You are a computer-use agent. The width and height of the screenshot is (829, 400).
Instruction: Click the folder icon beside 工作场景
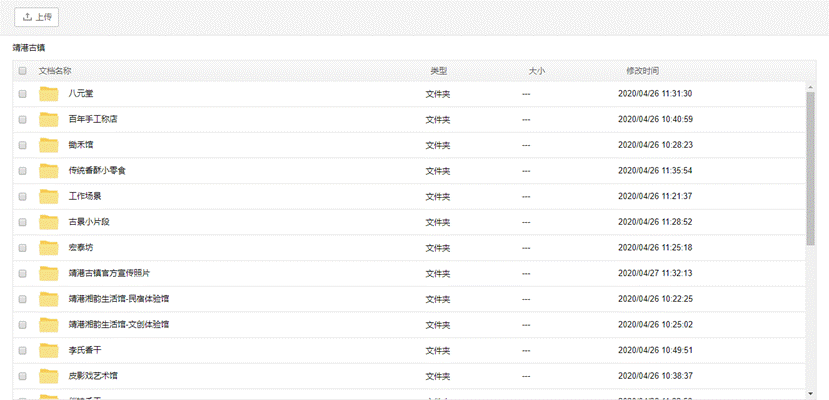coord(49,197)
